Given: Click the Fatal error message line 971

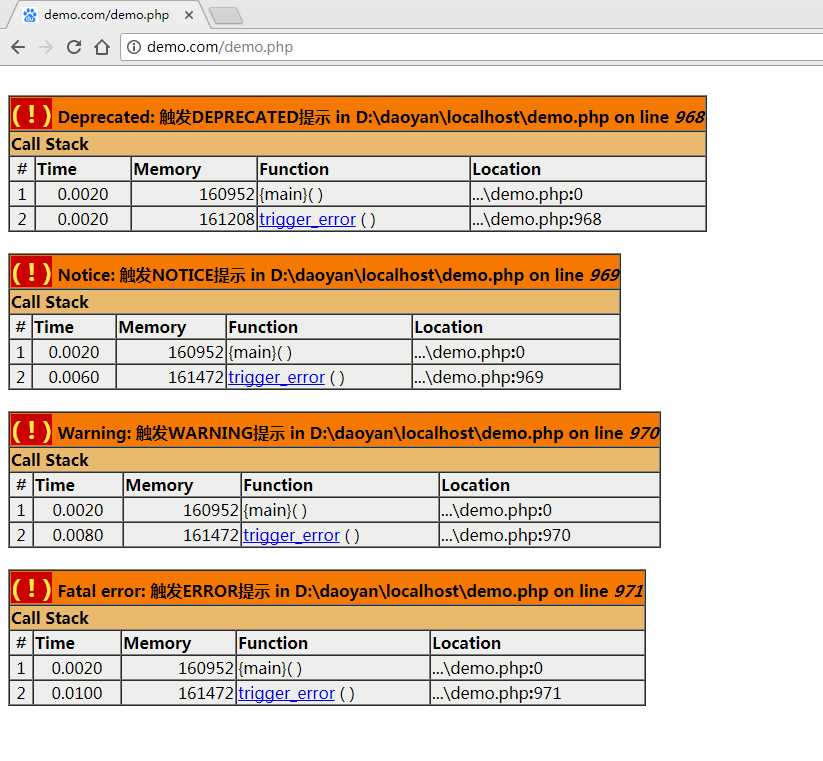Looking at the screenshot, I should (350, 590).
